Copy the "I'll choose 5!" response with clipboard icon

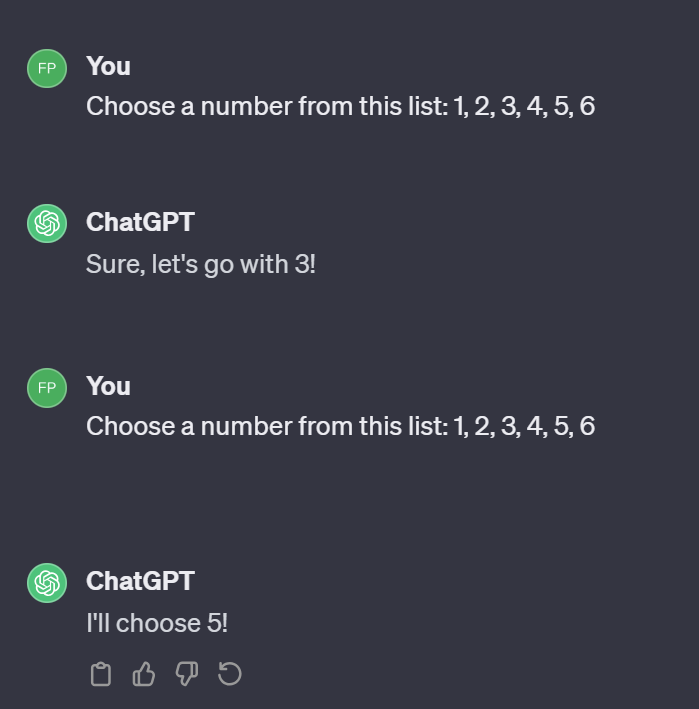pos(101,674)
